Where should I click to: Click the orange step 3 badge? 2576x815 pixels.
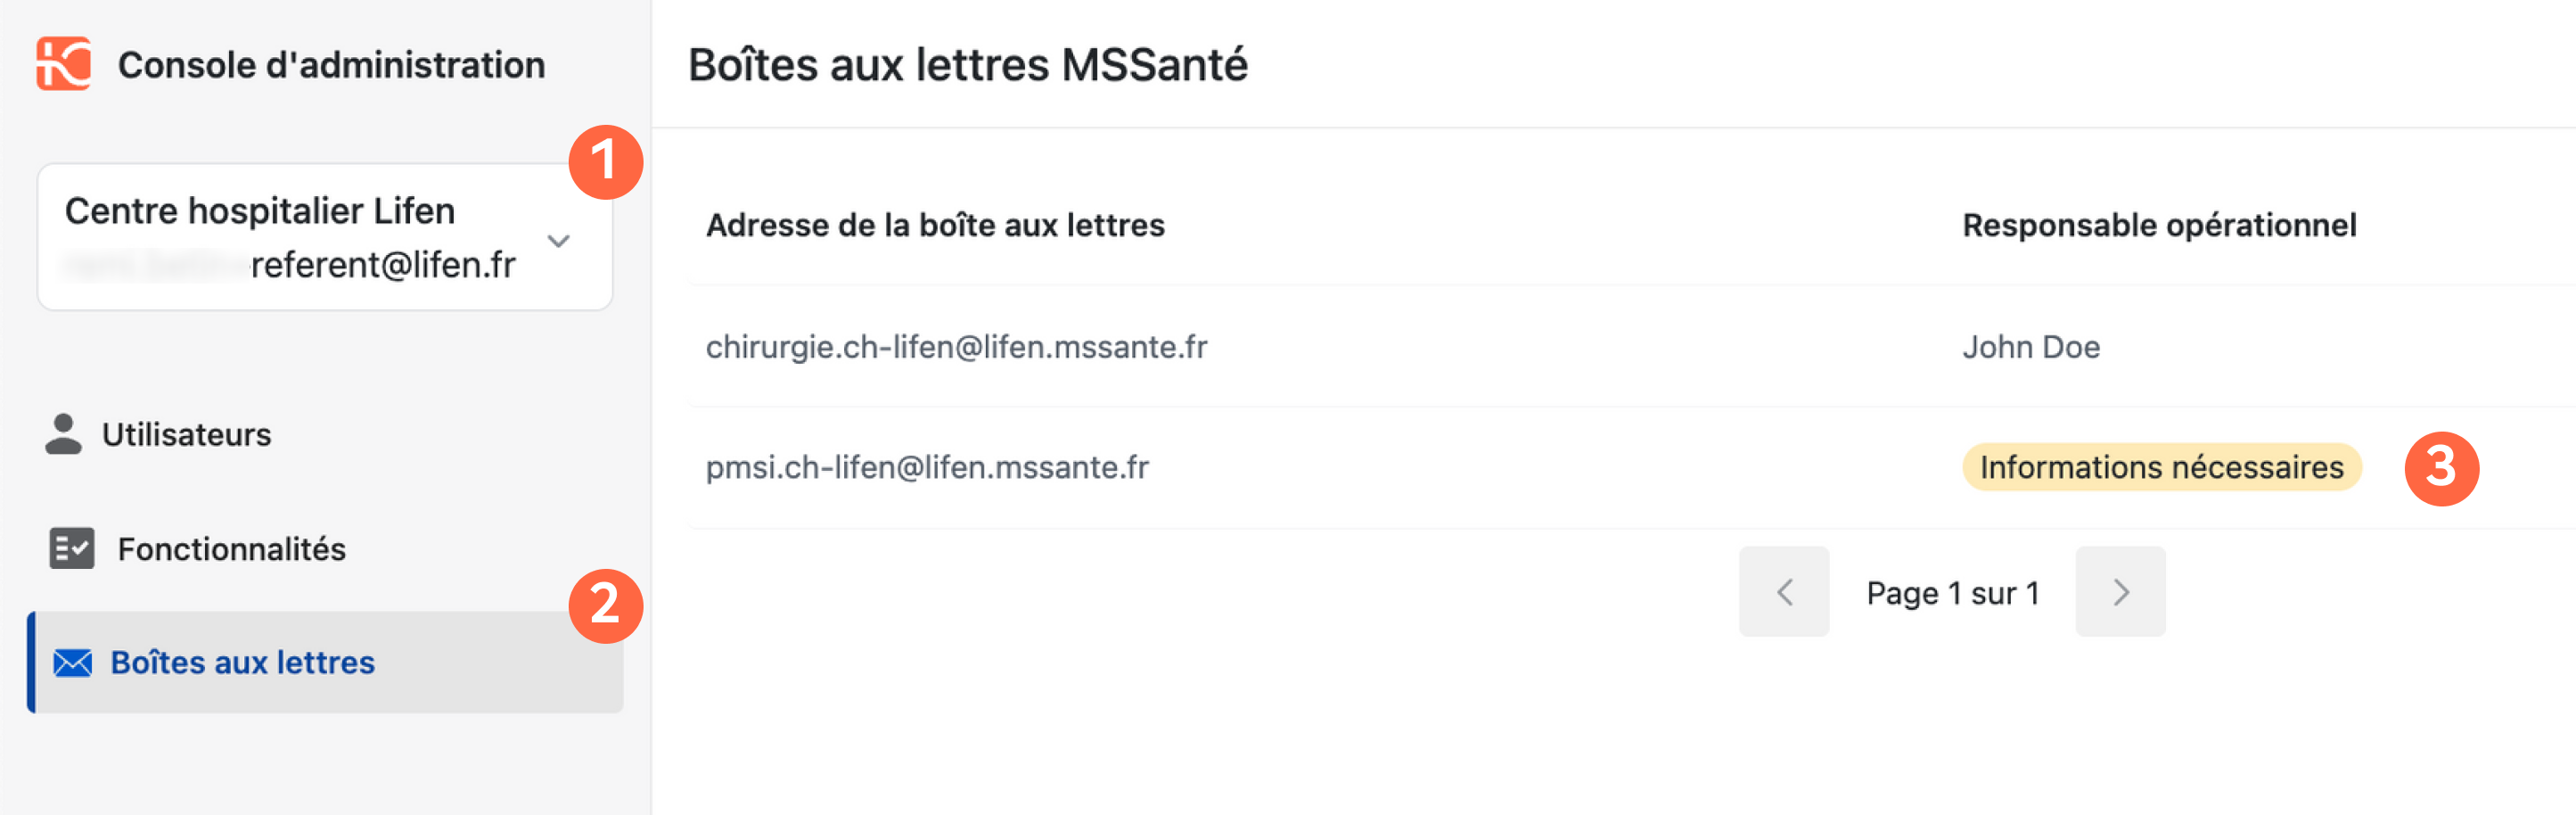2441,468
